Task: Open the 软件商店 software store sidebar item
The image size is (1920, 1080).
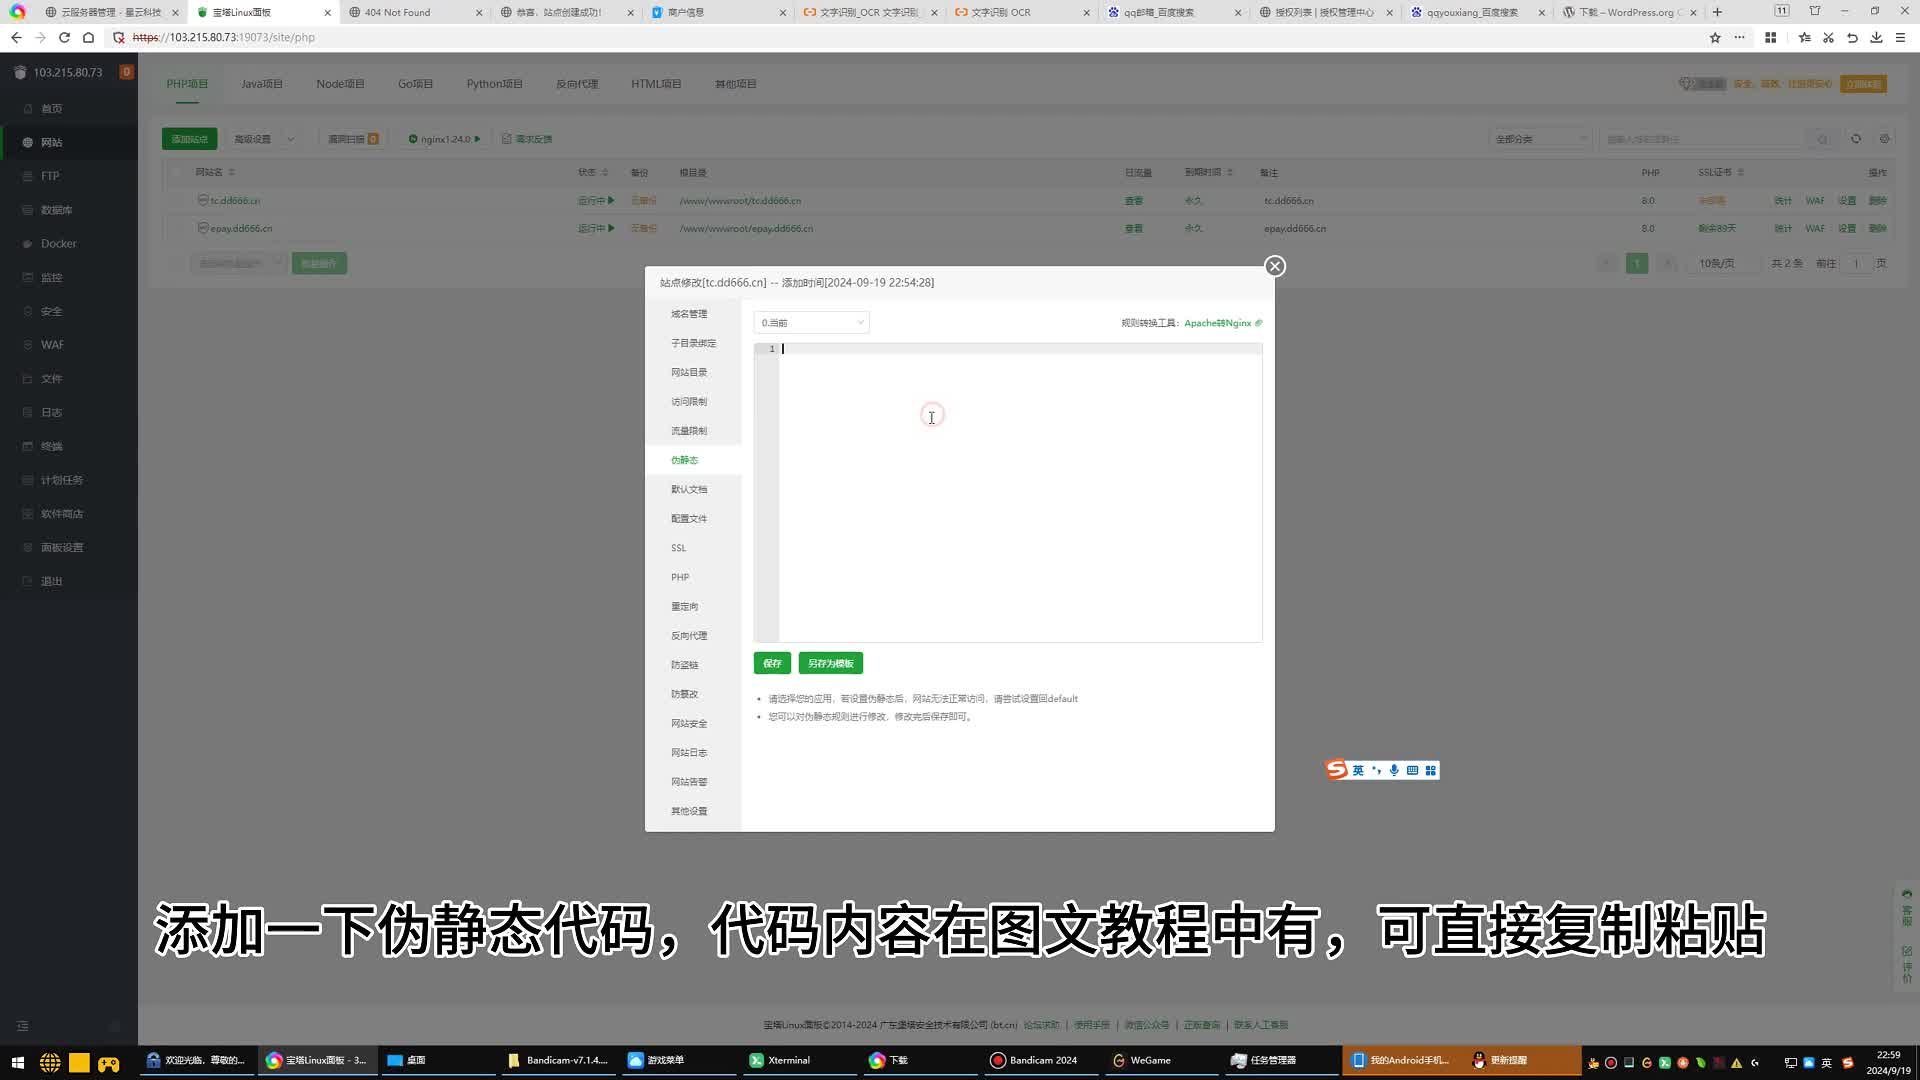Action: click(61, 514)
